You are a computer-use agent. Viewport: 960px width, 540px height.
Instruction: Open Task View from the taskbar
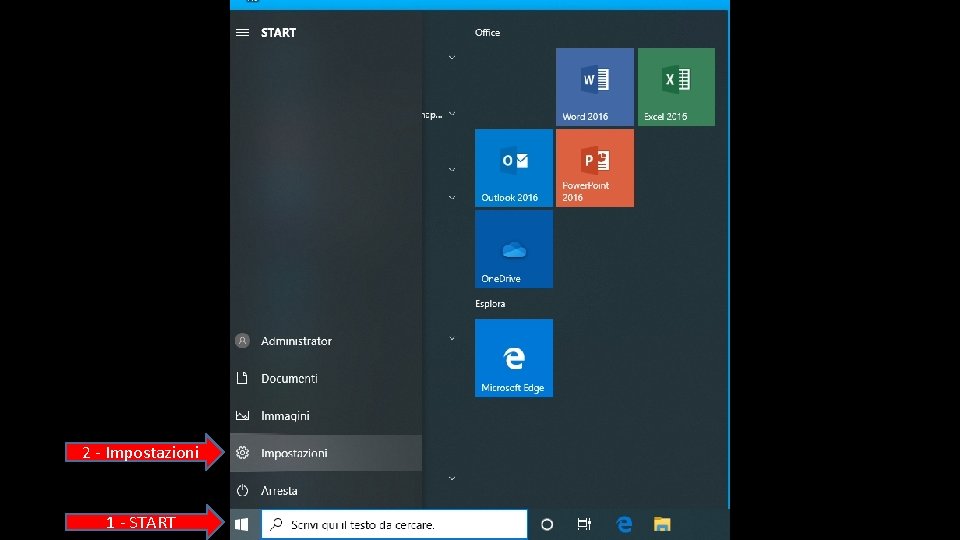click(x=584, y=525)
